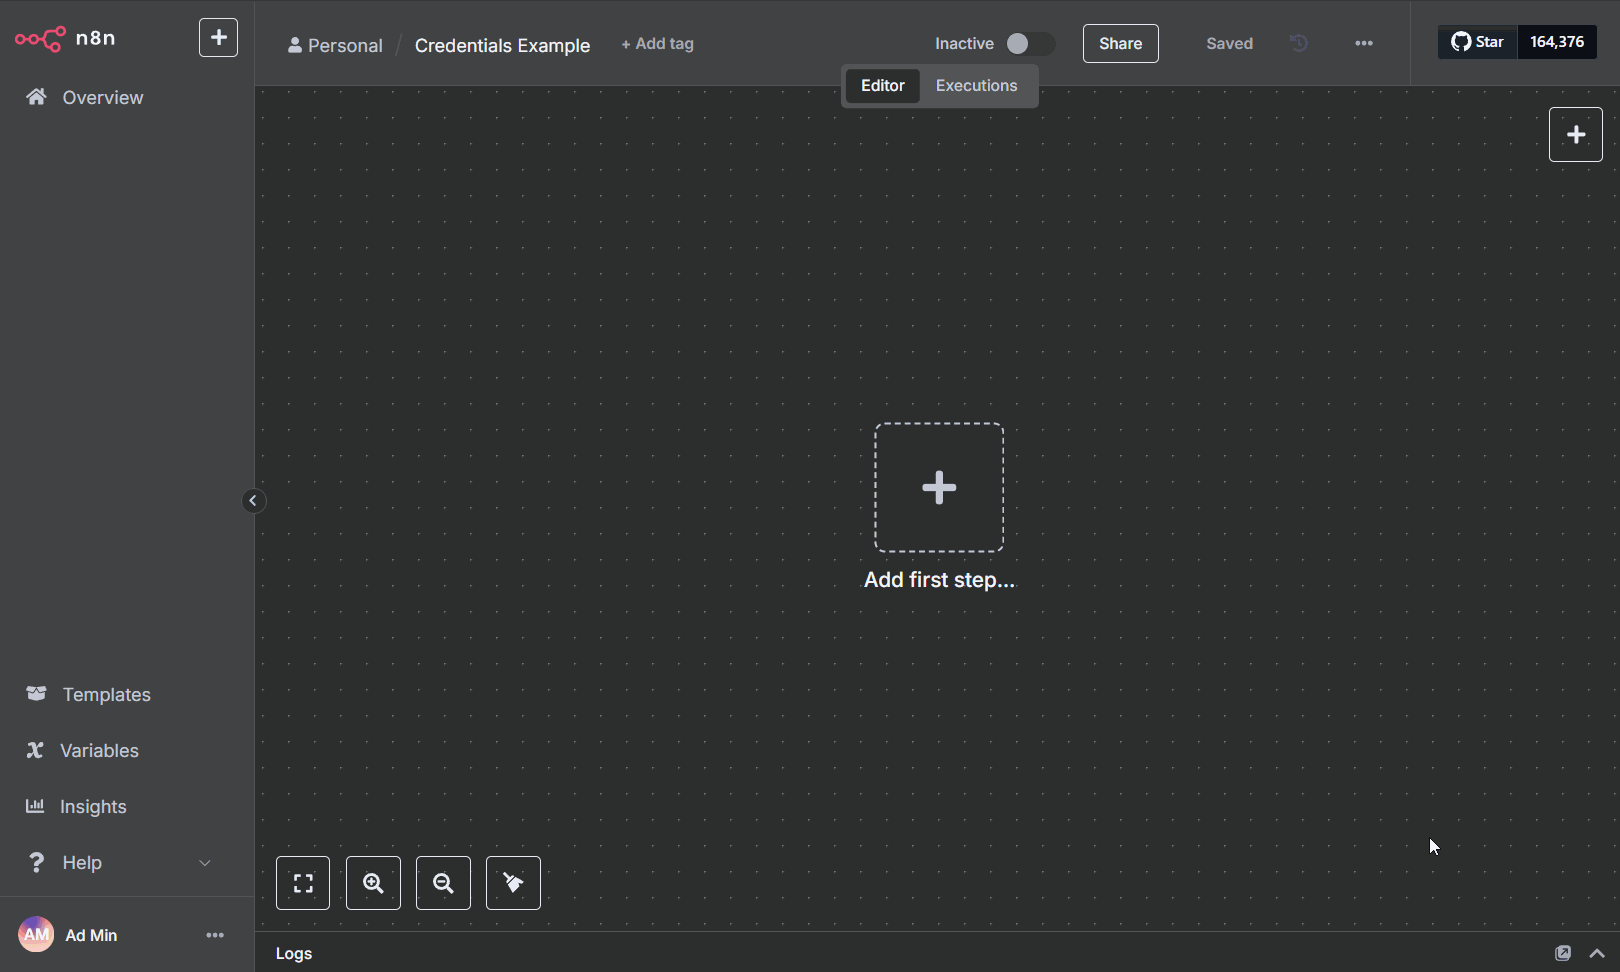Go to the Personal project breadcrumb
Viewport: 1620px width, 972px height.
pos(335,45)
